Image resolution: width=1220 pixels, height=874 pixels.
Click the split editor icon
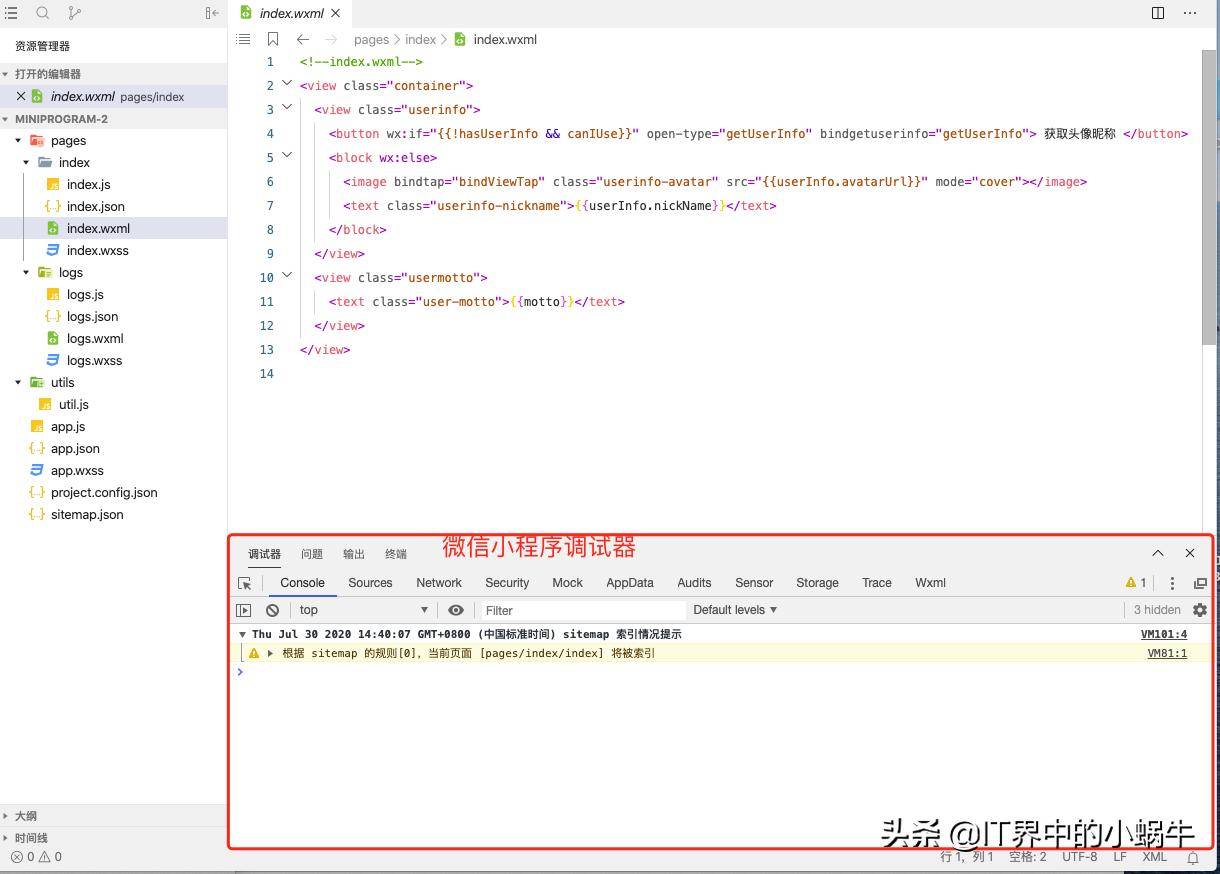[1158, 13]
